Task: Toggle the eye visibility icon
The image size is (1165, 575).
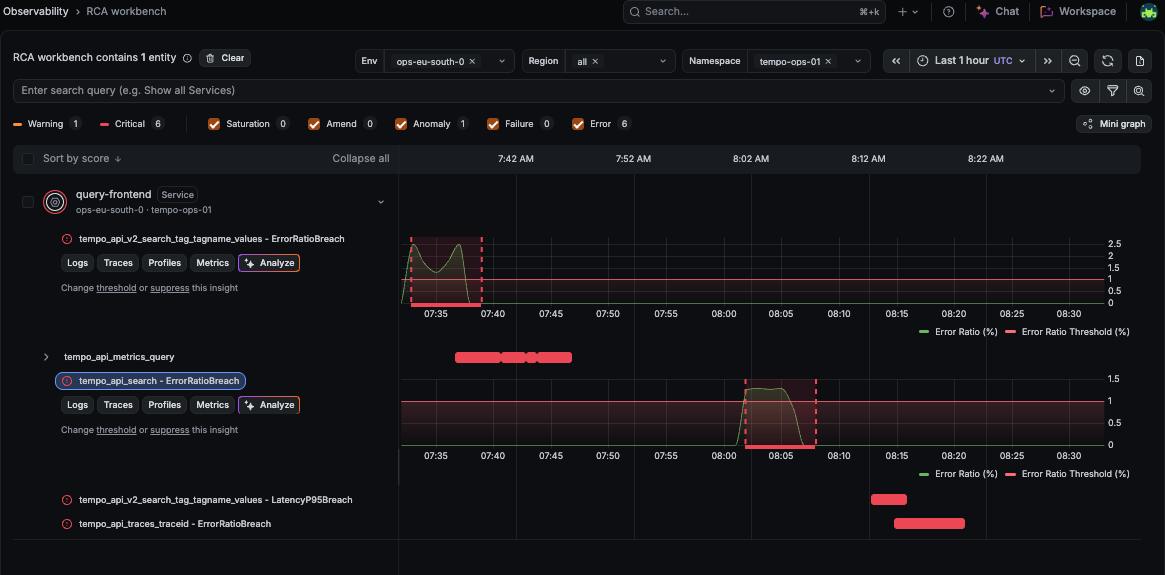Action: pos(1085,91)
